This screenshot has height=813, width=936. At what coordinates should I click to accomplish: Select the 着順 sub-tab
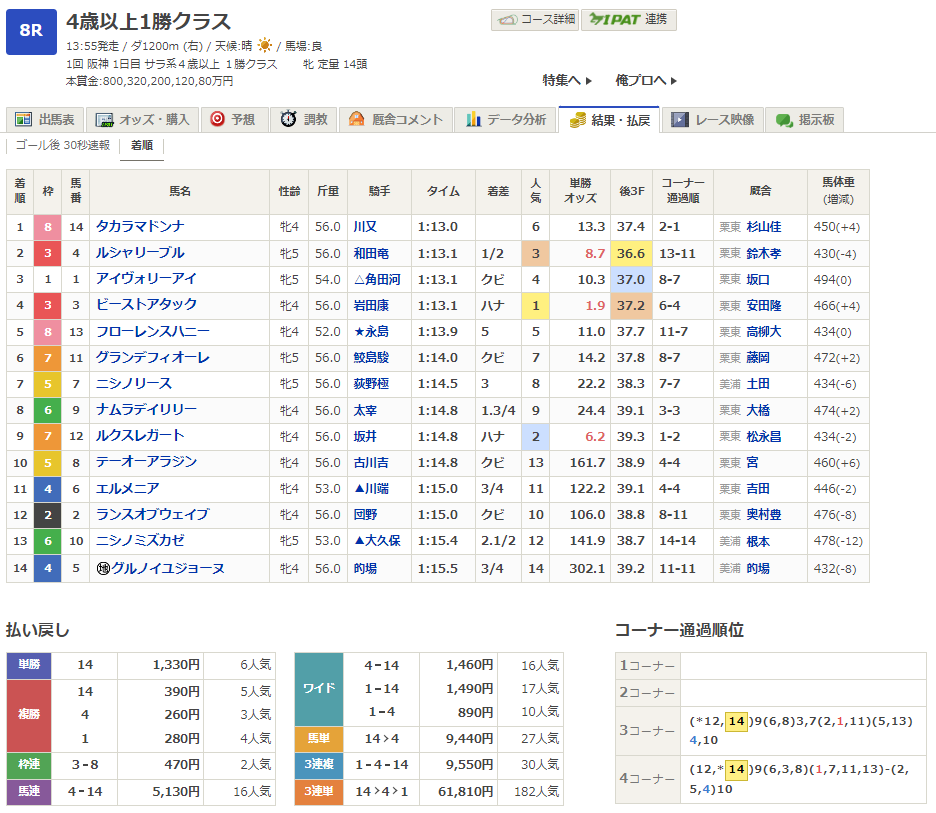pyautogui.click(x=141, y=146)
